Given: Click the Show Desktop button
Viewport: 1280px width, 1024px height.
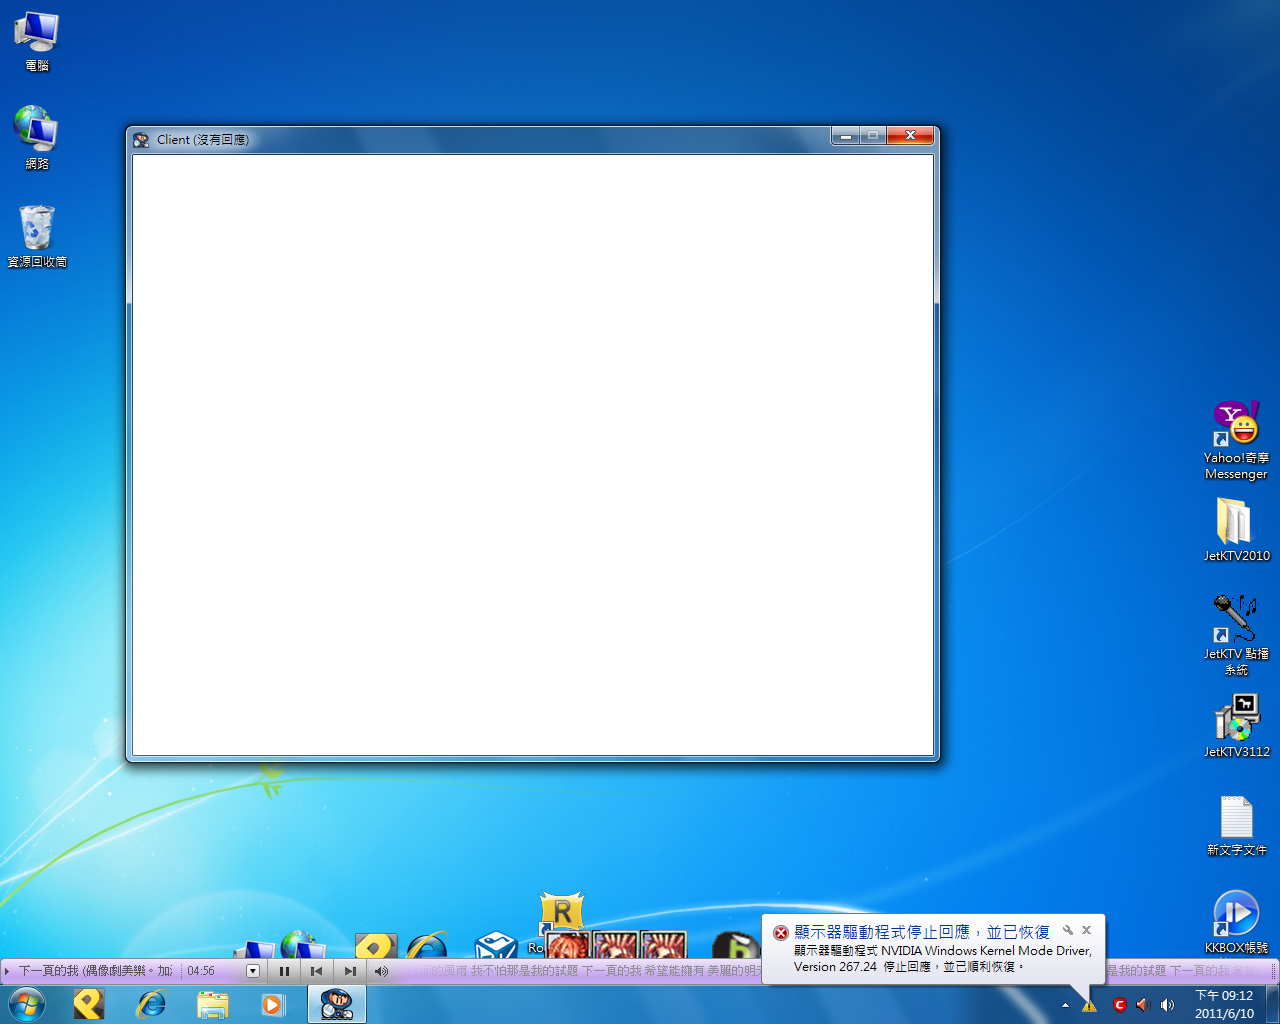Looking at the screenshot, I should (x=1273, y=1004).
